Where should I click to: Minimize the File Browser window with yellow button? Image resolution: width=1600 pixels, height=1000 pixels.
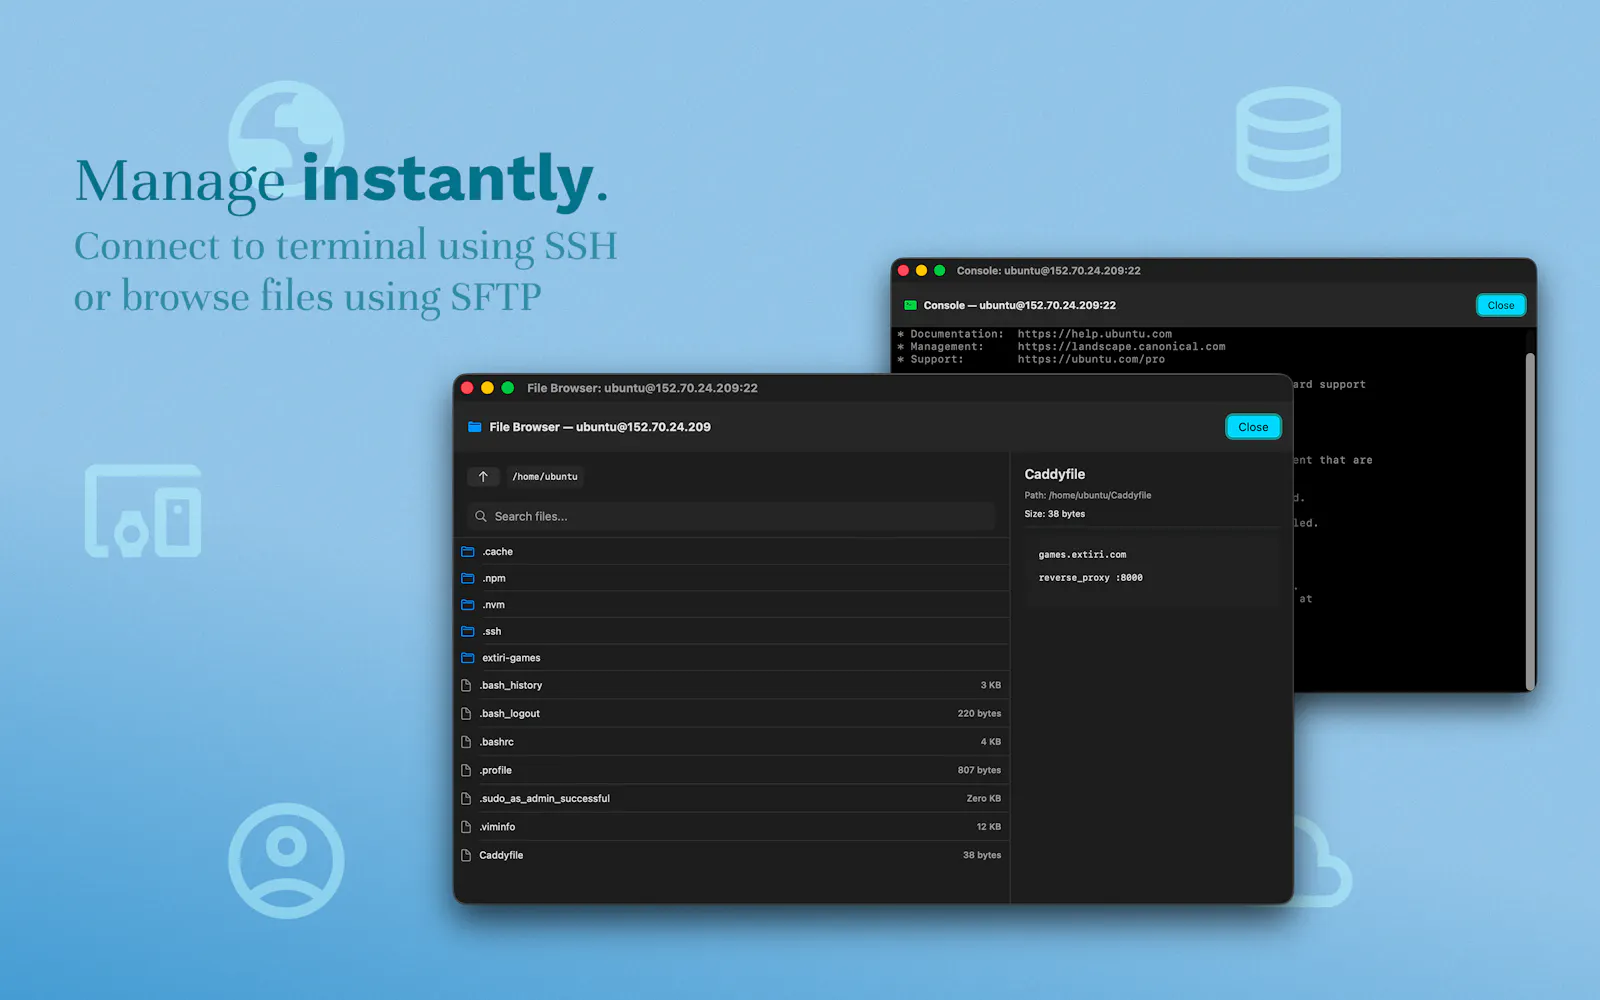487,388
